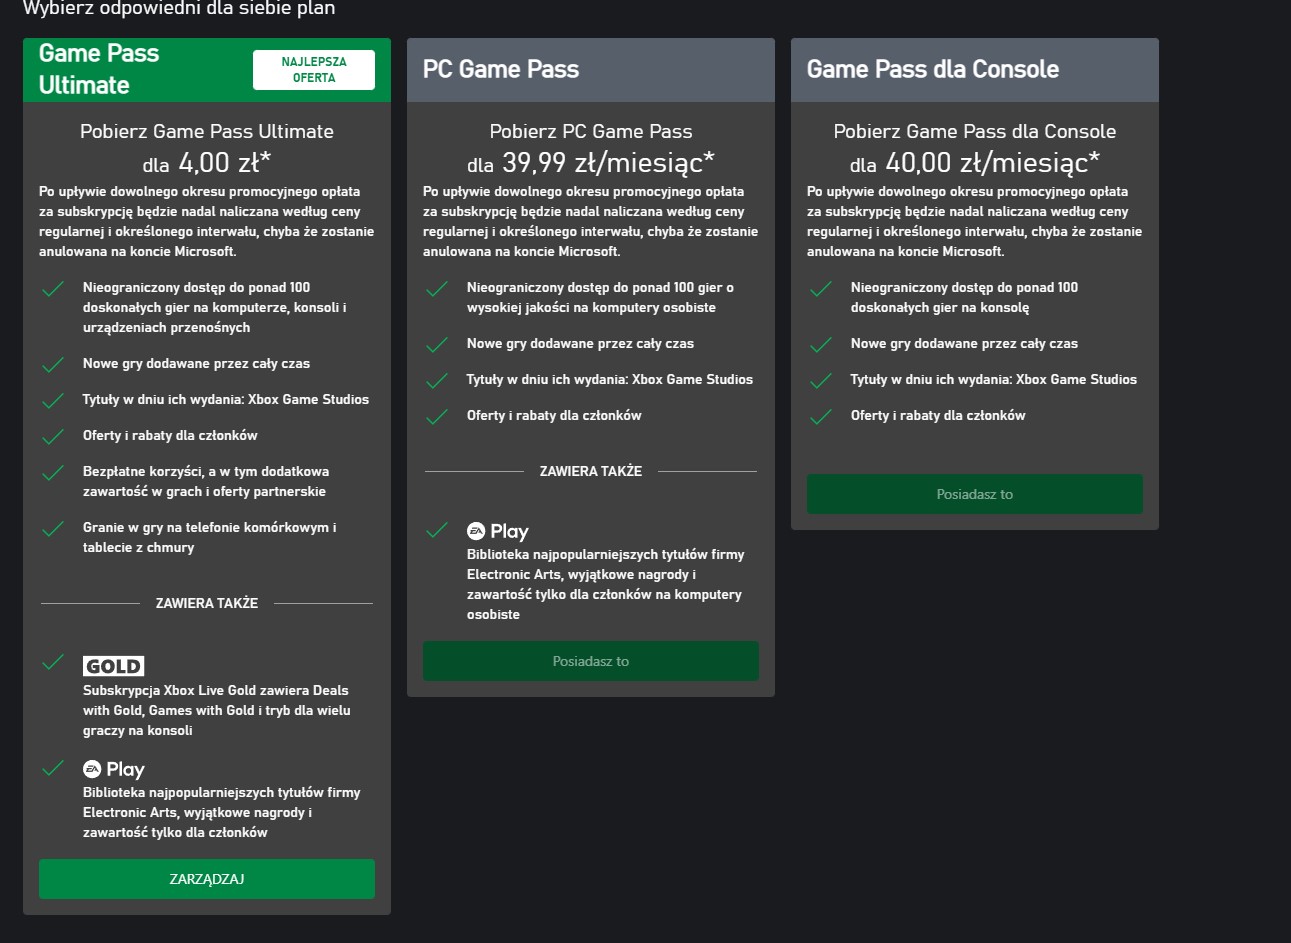This screenshot has height=943, width=1291.
Task: Click the 'Pobierz Game Pass dla Console' heading
Action: pos(975,131)
